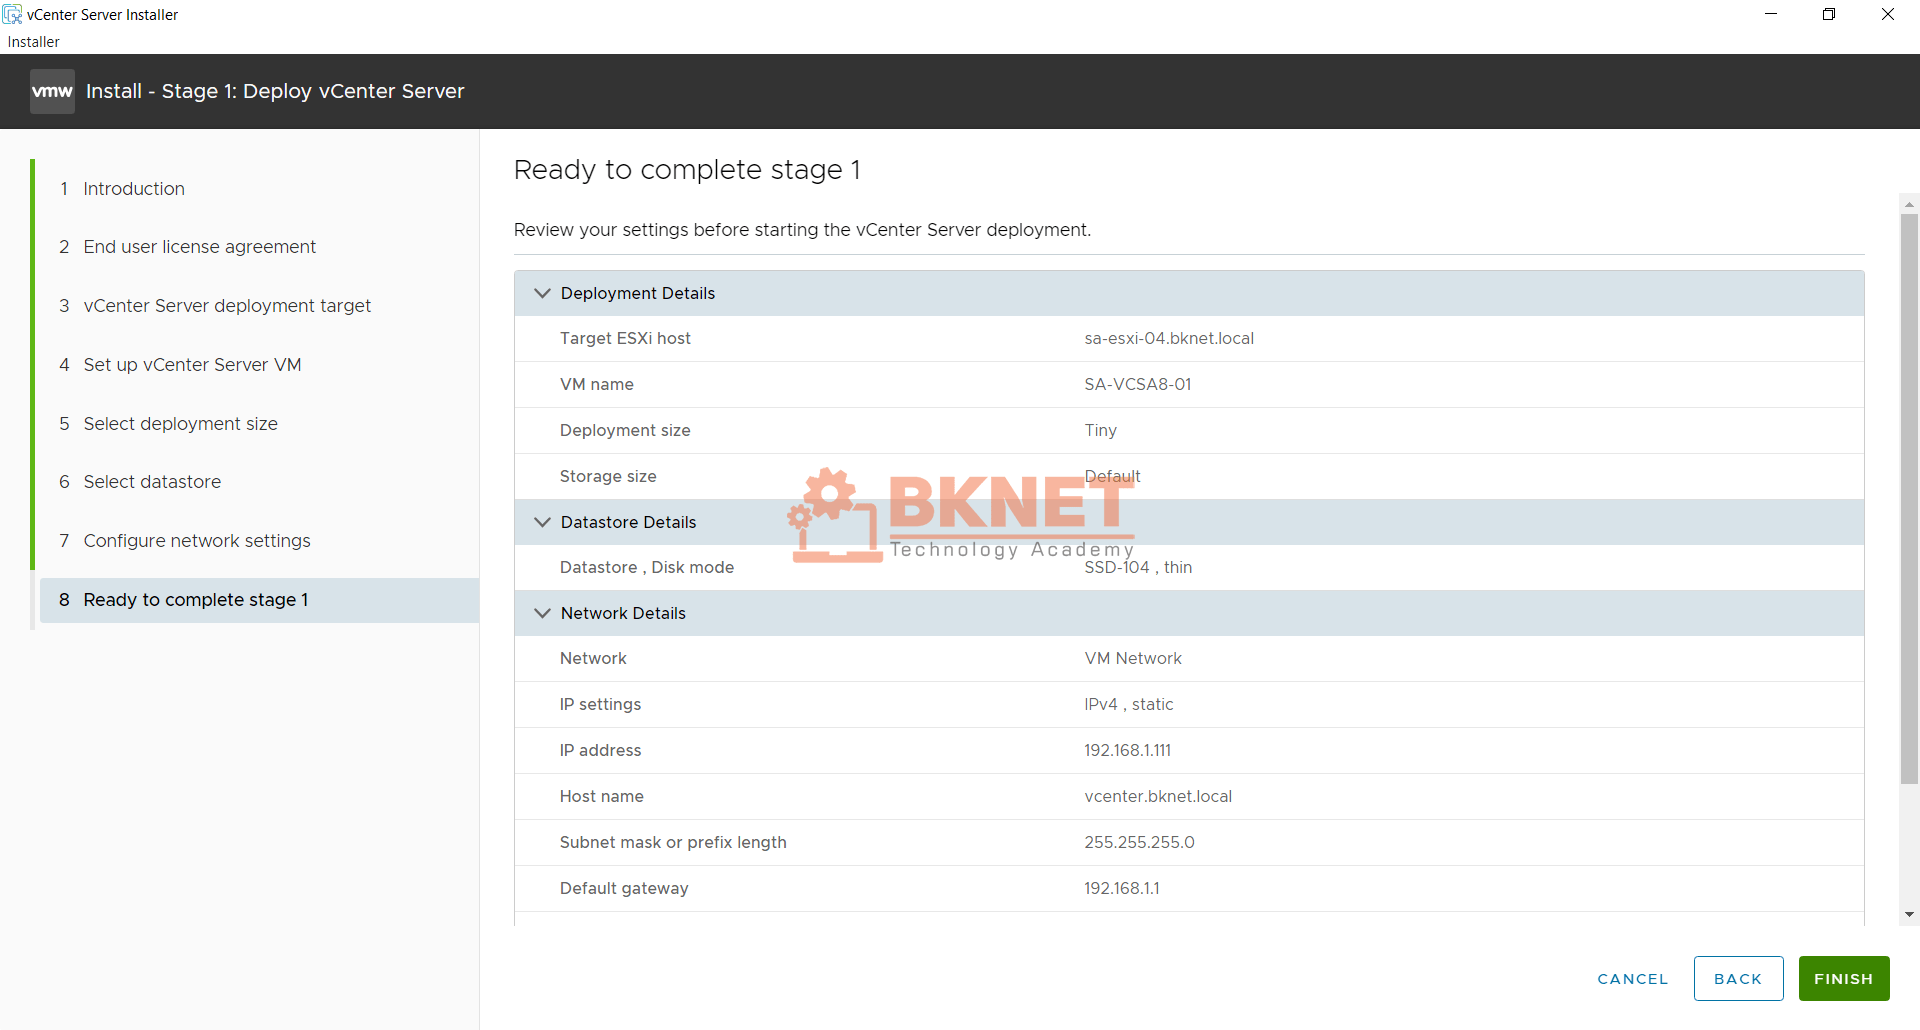Screen dimensions: 1920x1030
Task: Collapse the Datastore Details section
Action: 542,522
